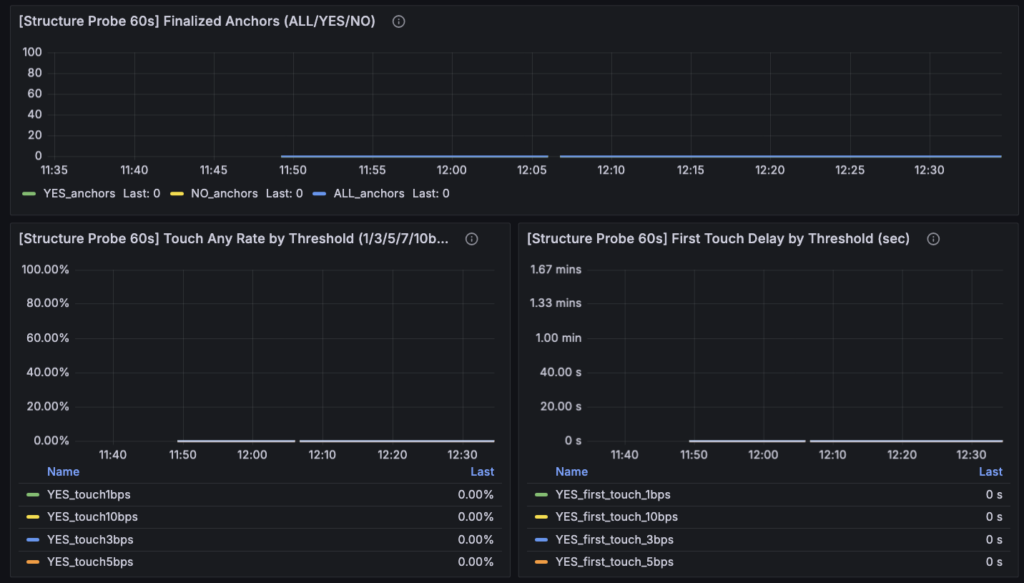Open Touch Any Rate panel title menu

pos(234,239)
